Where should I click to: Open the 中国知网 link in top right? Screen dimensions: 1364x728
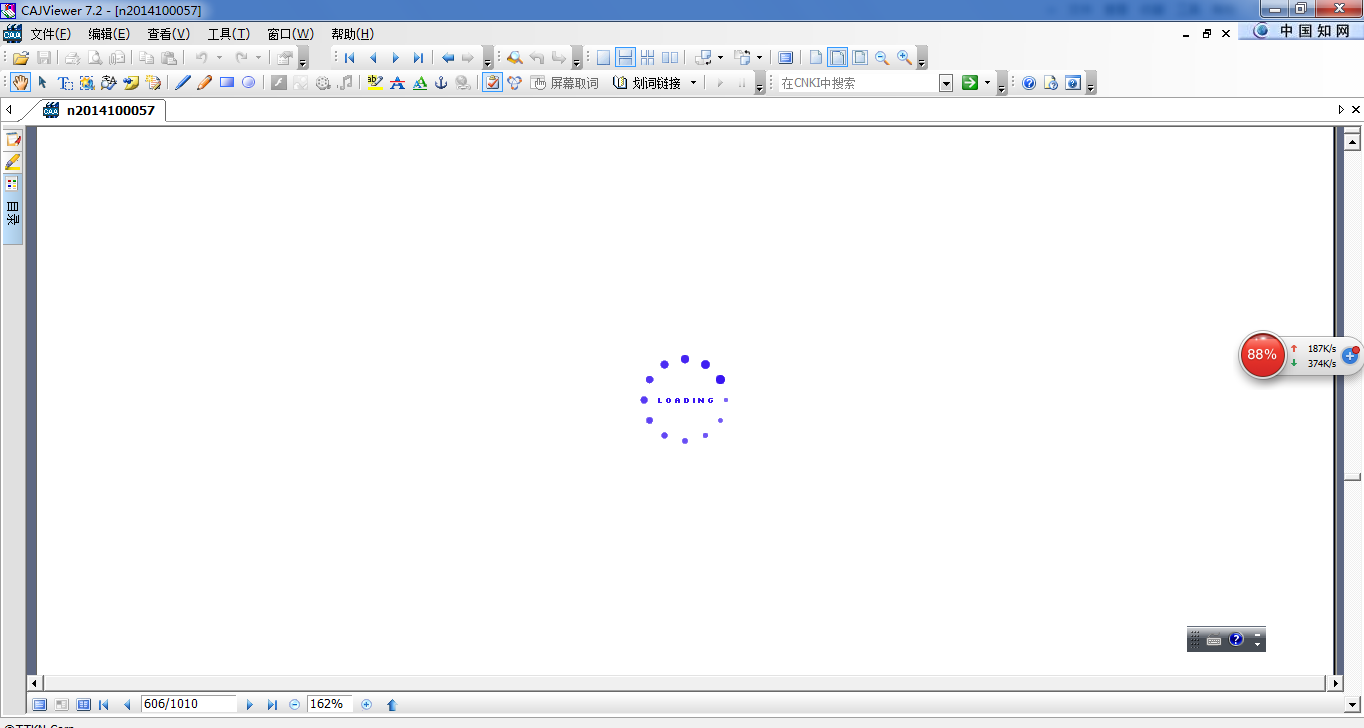point(1302,31)
